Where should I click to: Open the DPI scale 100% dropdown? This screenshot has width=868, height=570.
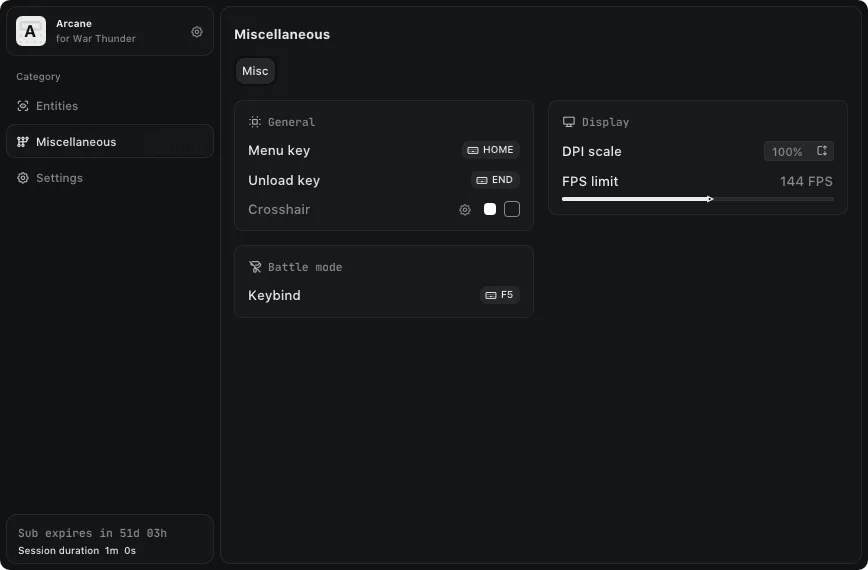tap(787, 152)
